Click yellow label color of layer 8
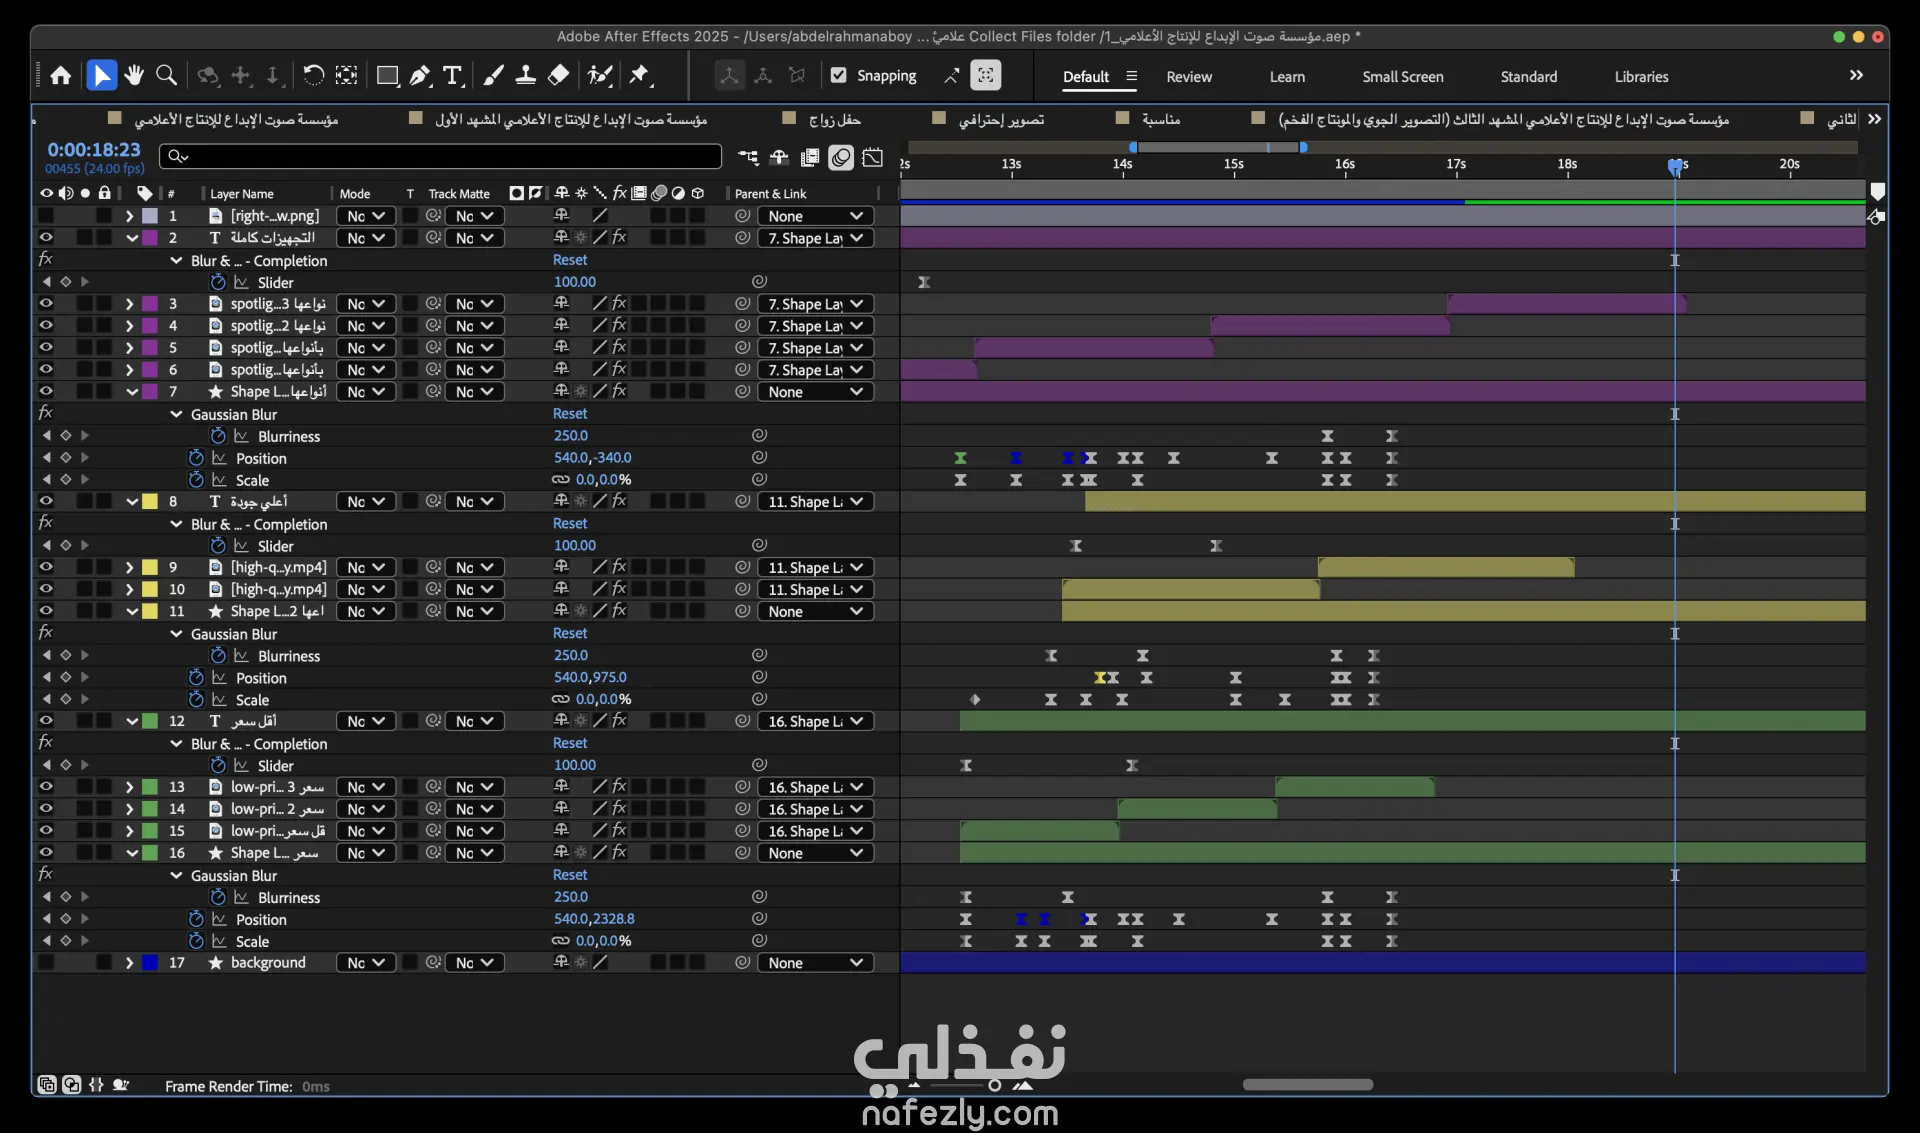The image size is (1920, 1133). tap(150, 502)
